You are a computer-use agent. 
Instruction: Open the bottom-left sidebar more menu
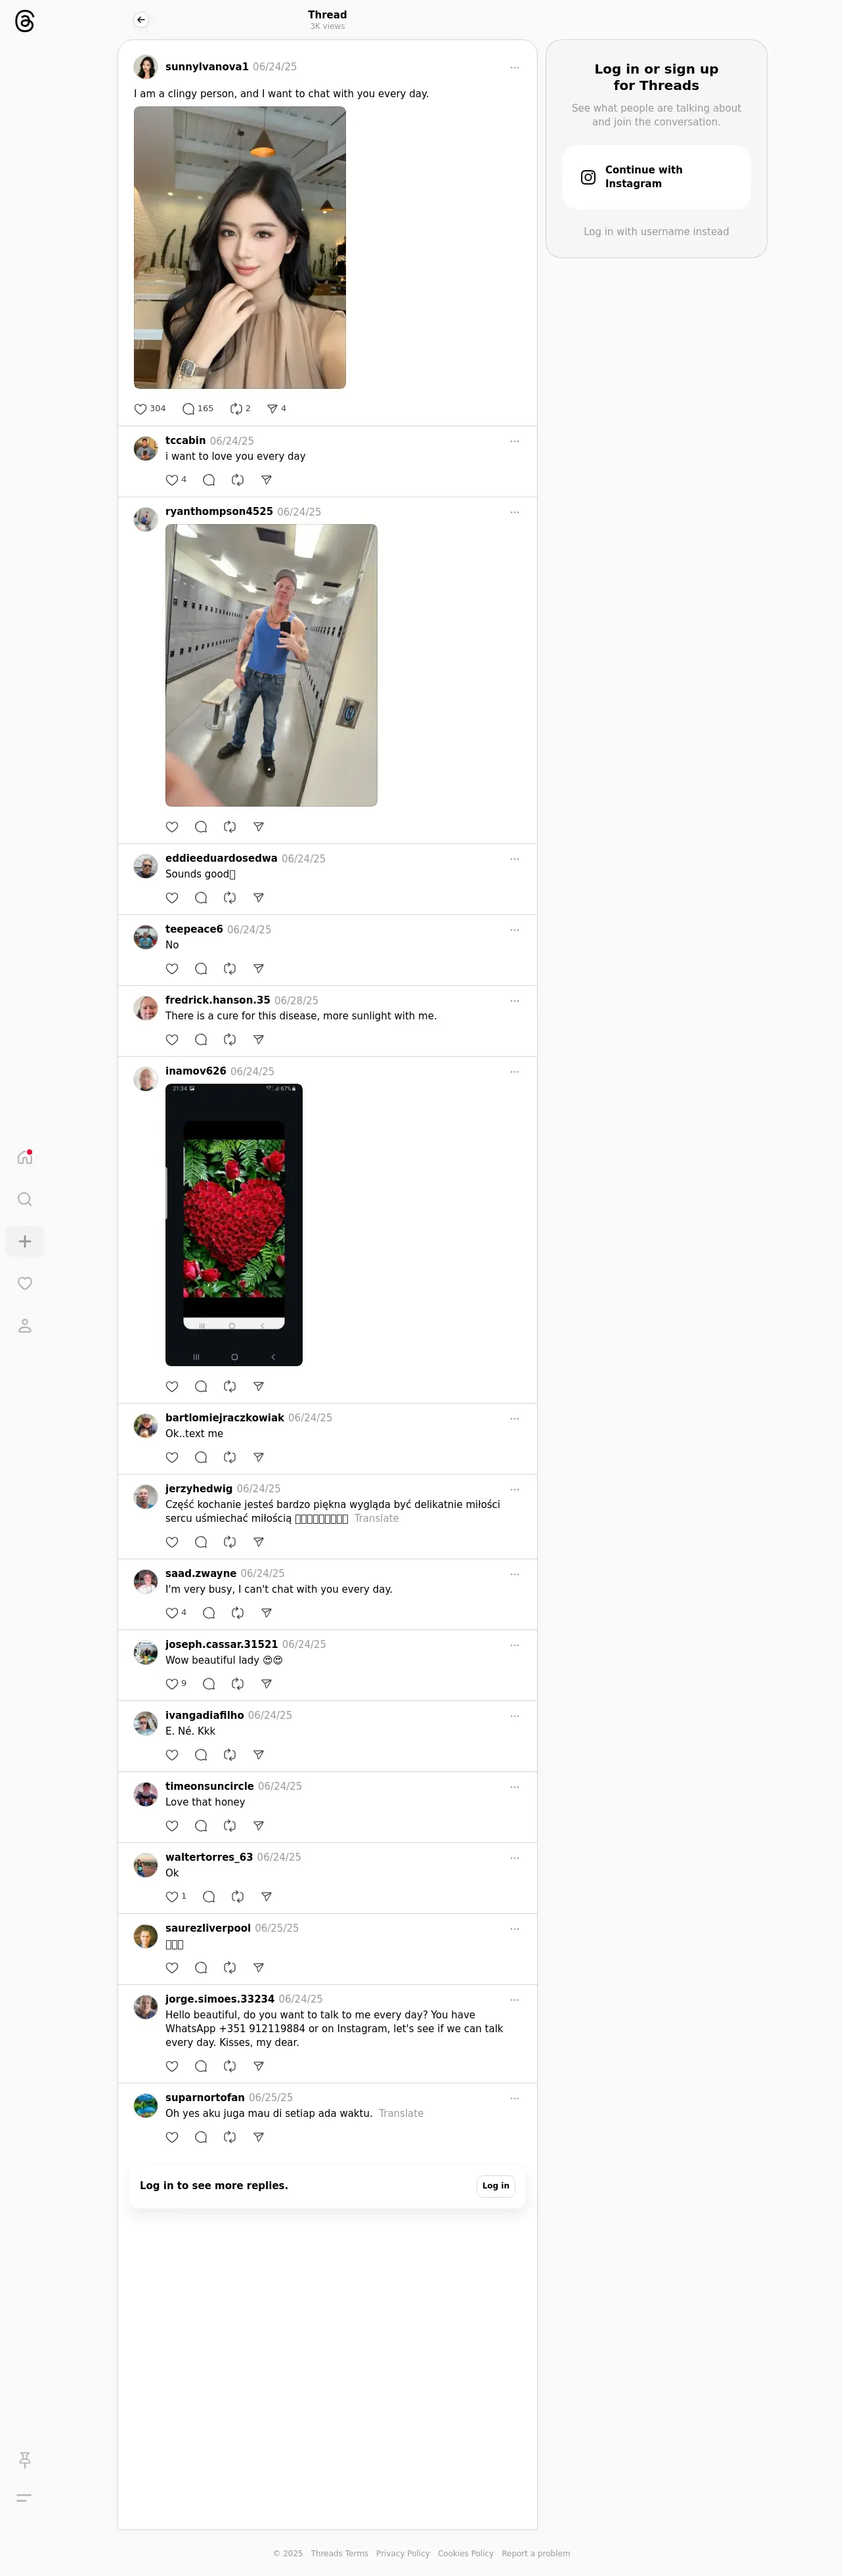pyautogui.click(x=25, y=2497)
